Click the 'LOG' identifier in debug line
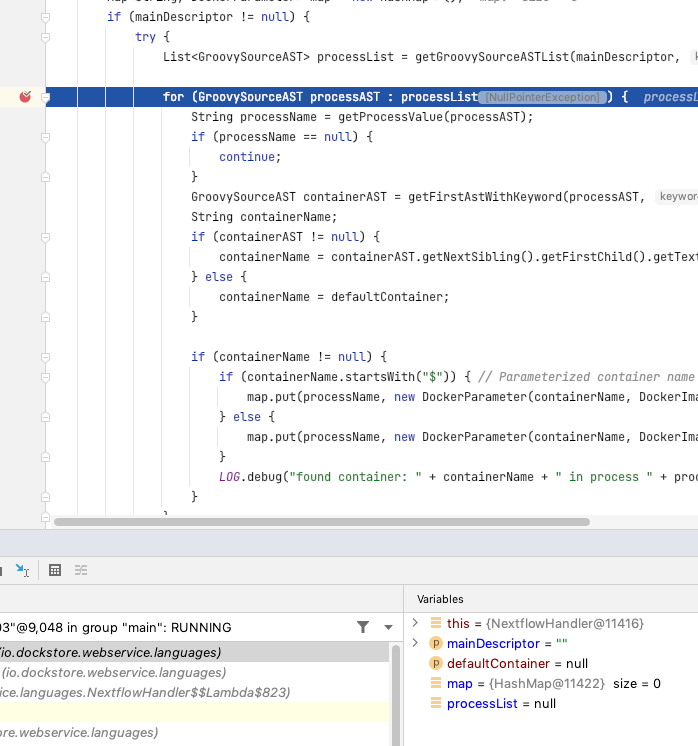Screen dimensions: 698x746 pyautogui.click(x=229, y=476)
